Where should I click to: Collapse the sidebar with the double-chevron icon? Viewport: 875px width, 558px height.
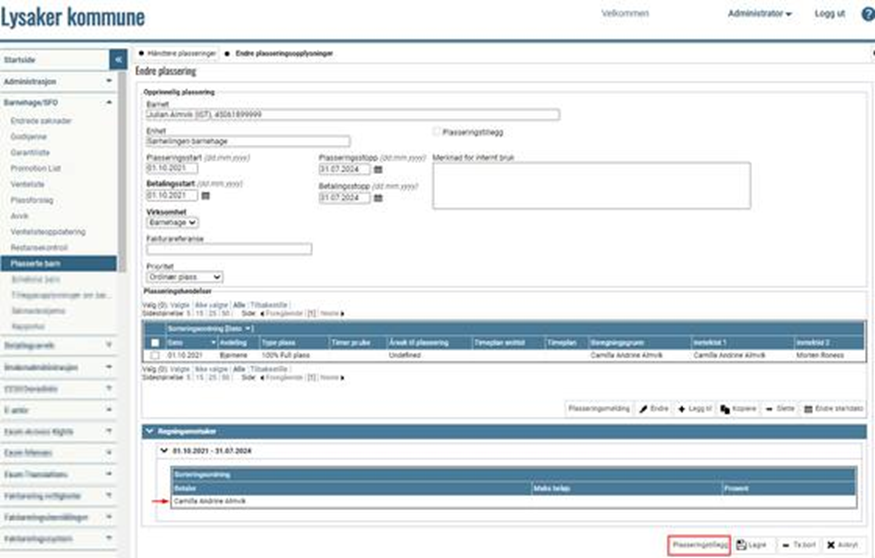[118, 60]
